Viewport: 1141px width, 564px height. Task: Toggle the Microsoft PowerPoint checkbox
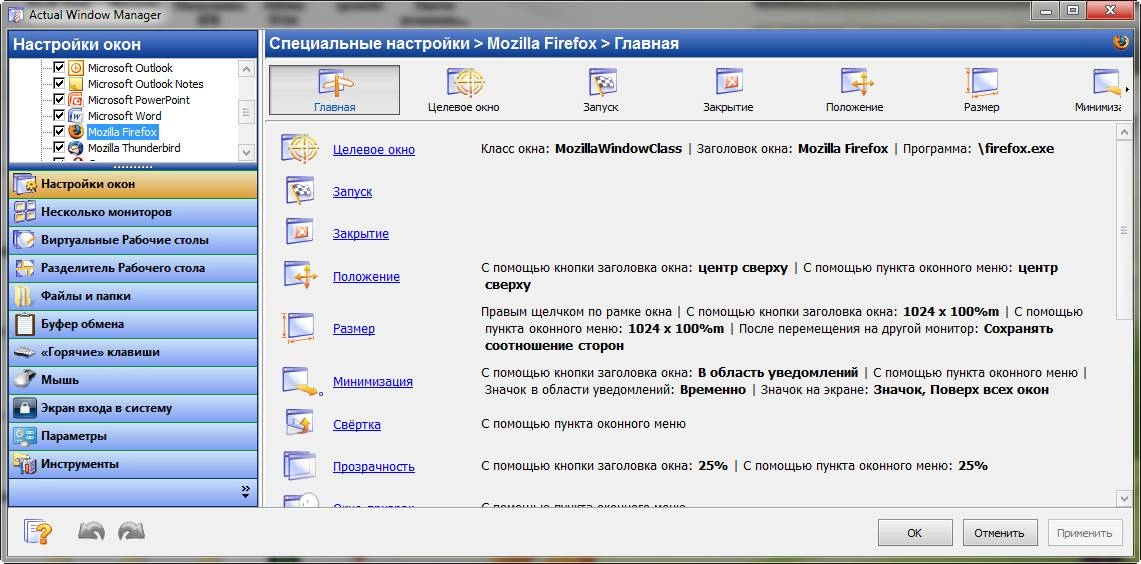coord(60,100)
